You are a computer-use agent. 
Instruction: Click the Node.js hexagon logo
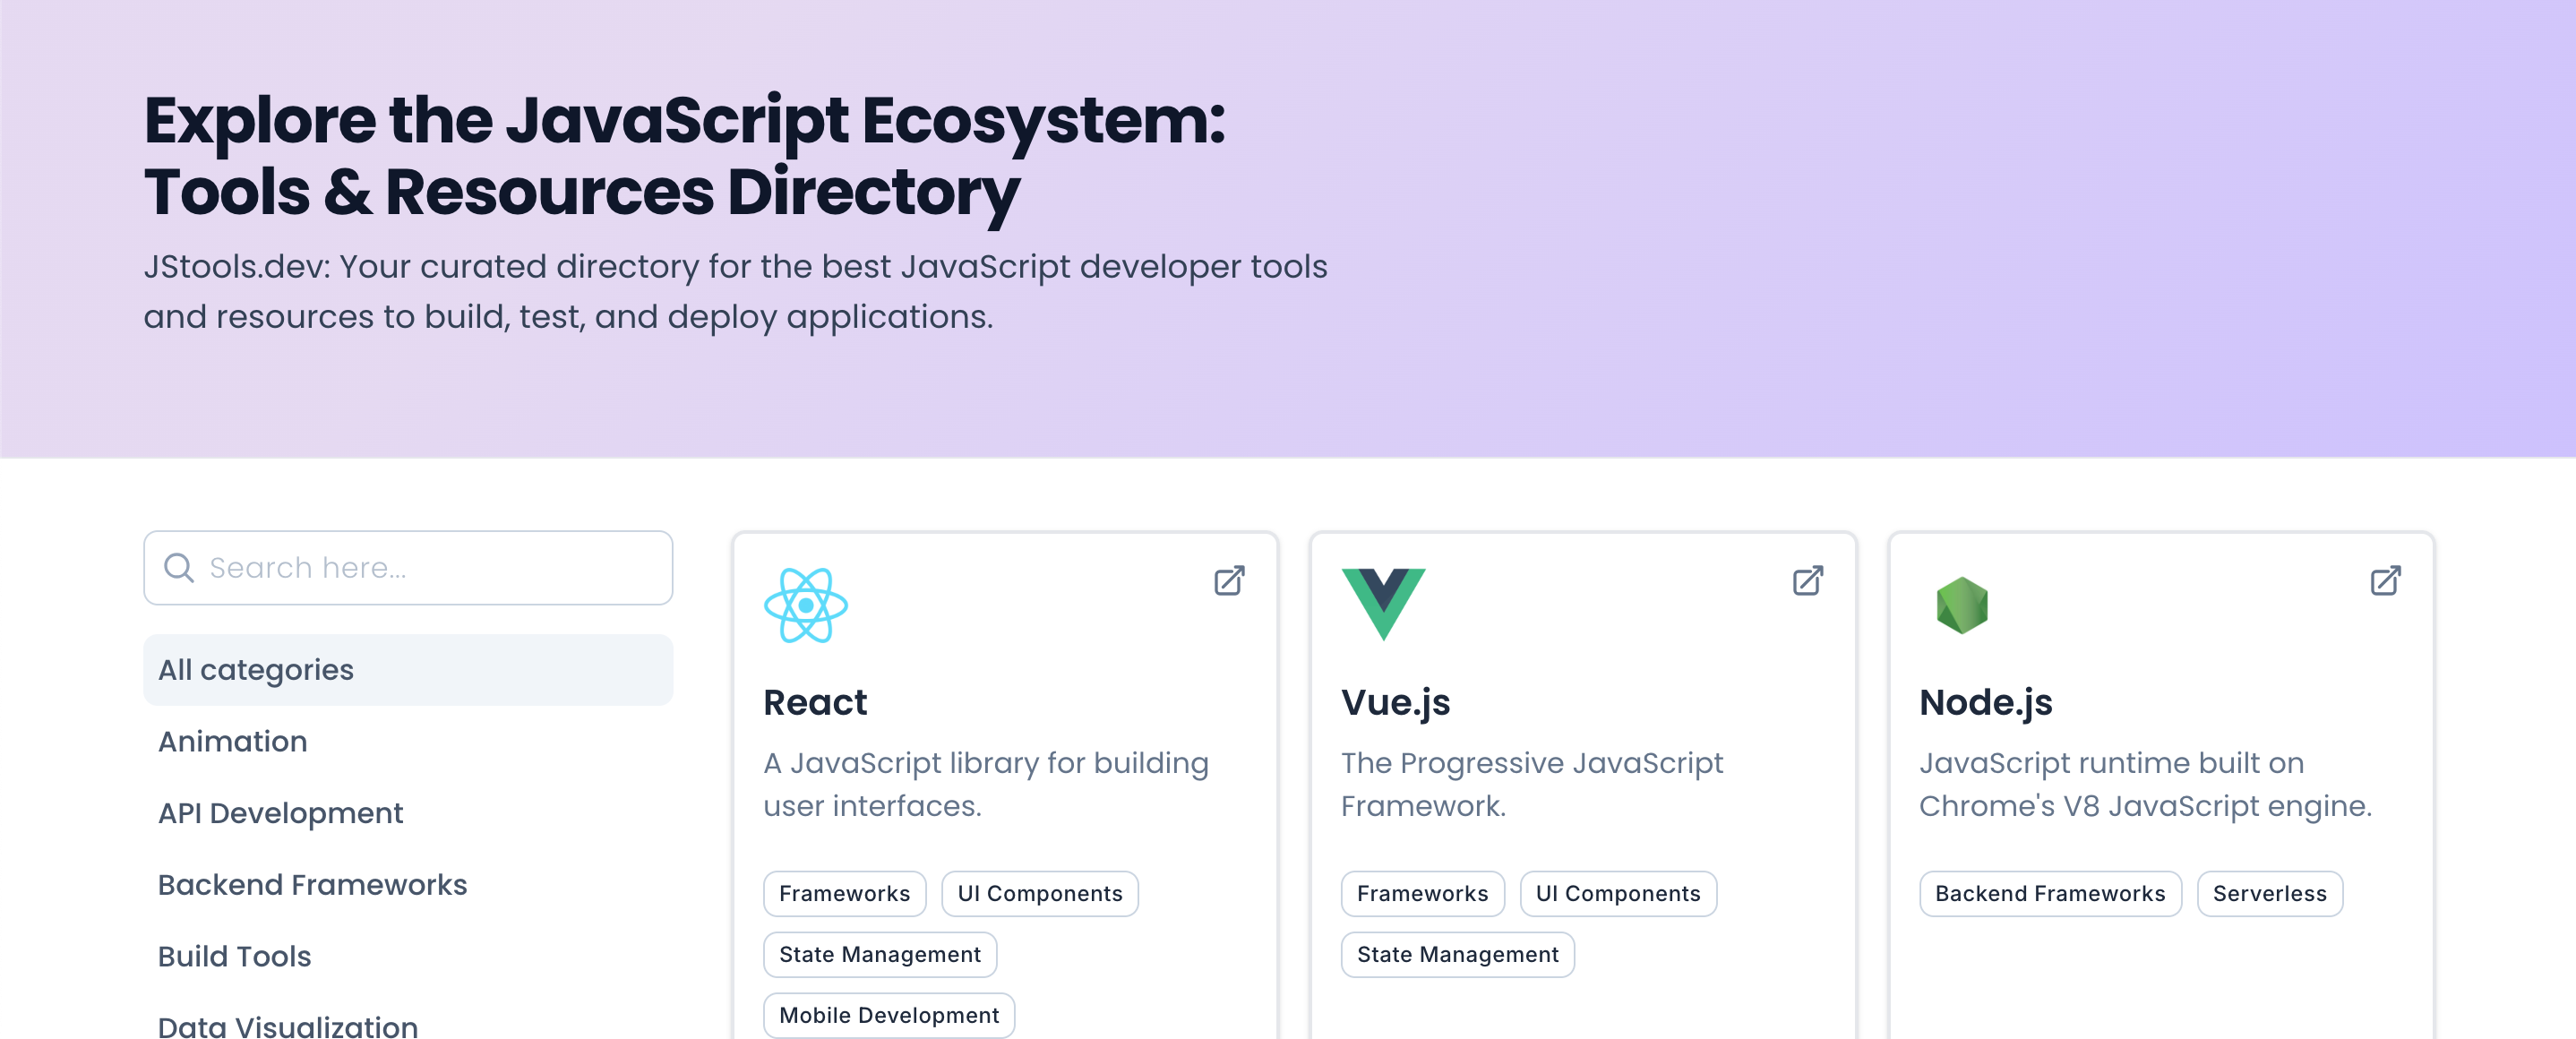point(1961,605)
